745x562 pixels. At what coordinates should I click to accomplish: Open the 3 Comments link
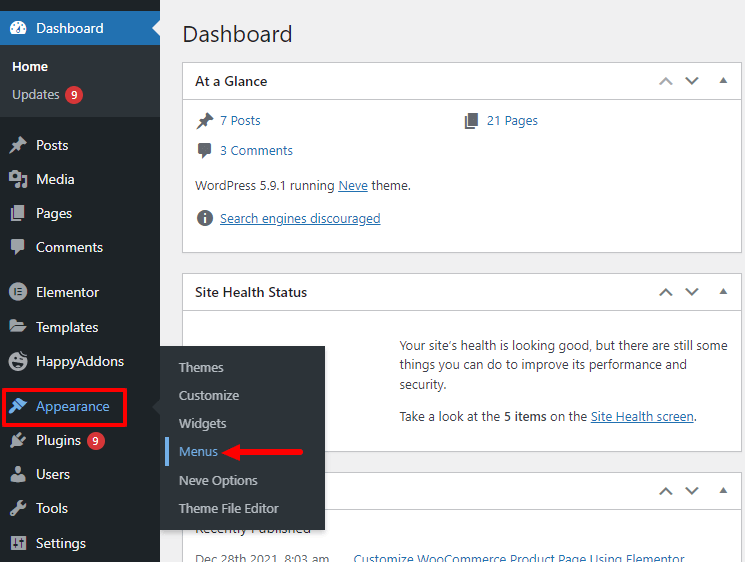click(x=256, y=151)
